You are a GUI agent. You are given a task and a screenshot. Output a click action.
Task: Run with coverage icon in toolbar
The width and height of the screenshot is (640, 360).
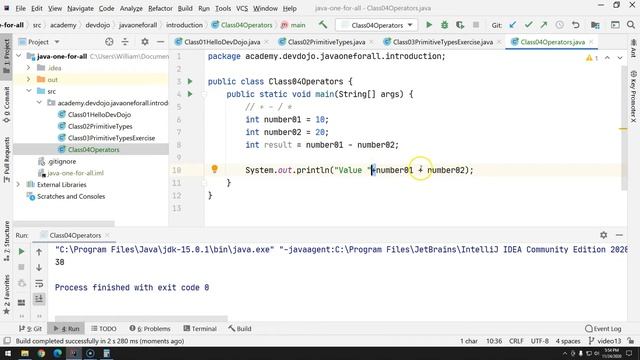click(460, 25)
